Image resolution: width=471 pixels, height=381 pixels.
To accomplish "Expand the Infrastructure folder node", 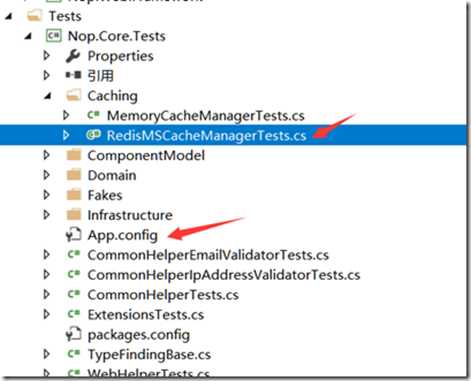I will (x=47, y=215).
